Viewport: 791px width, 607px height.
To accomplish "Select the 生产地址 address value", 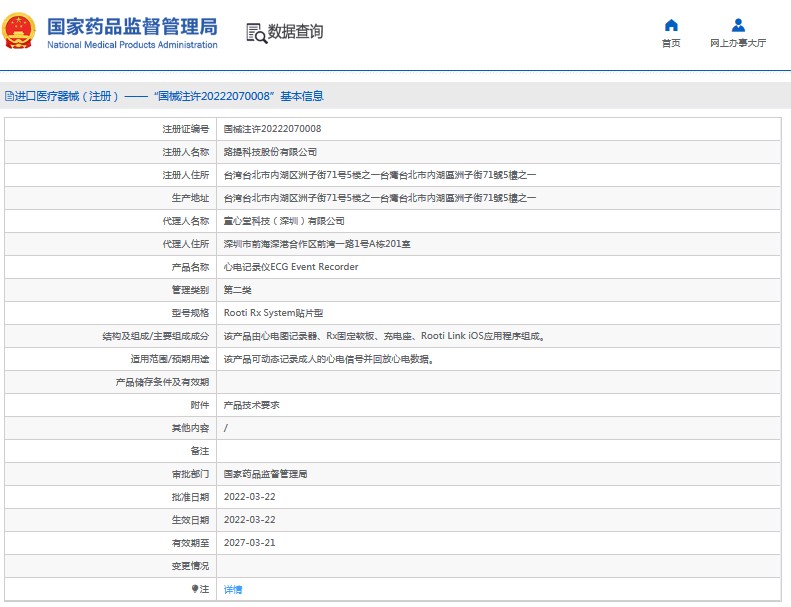I will [x=380, y=198].
